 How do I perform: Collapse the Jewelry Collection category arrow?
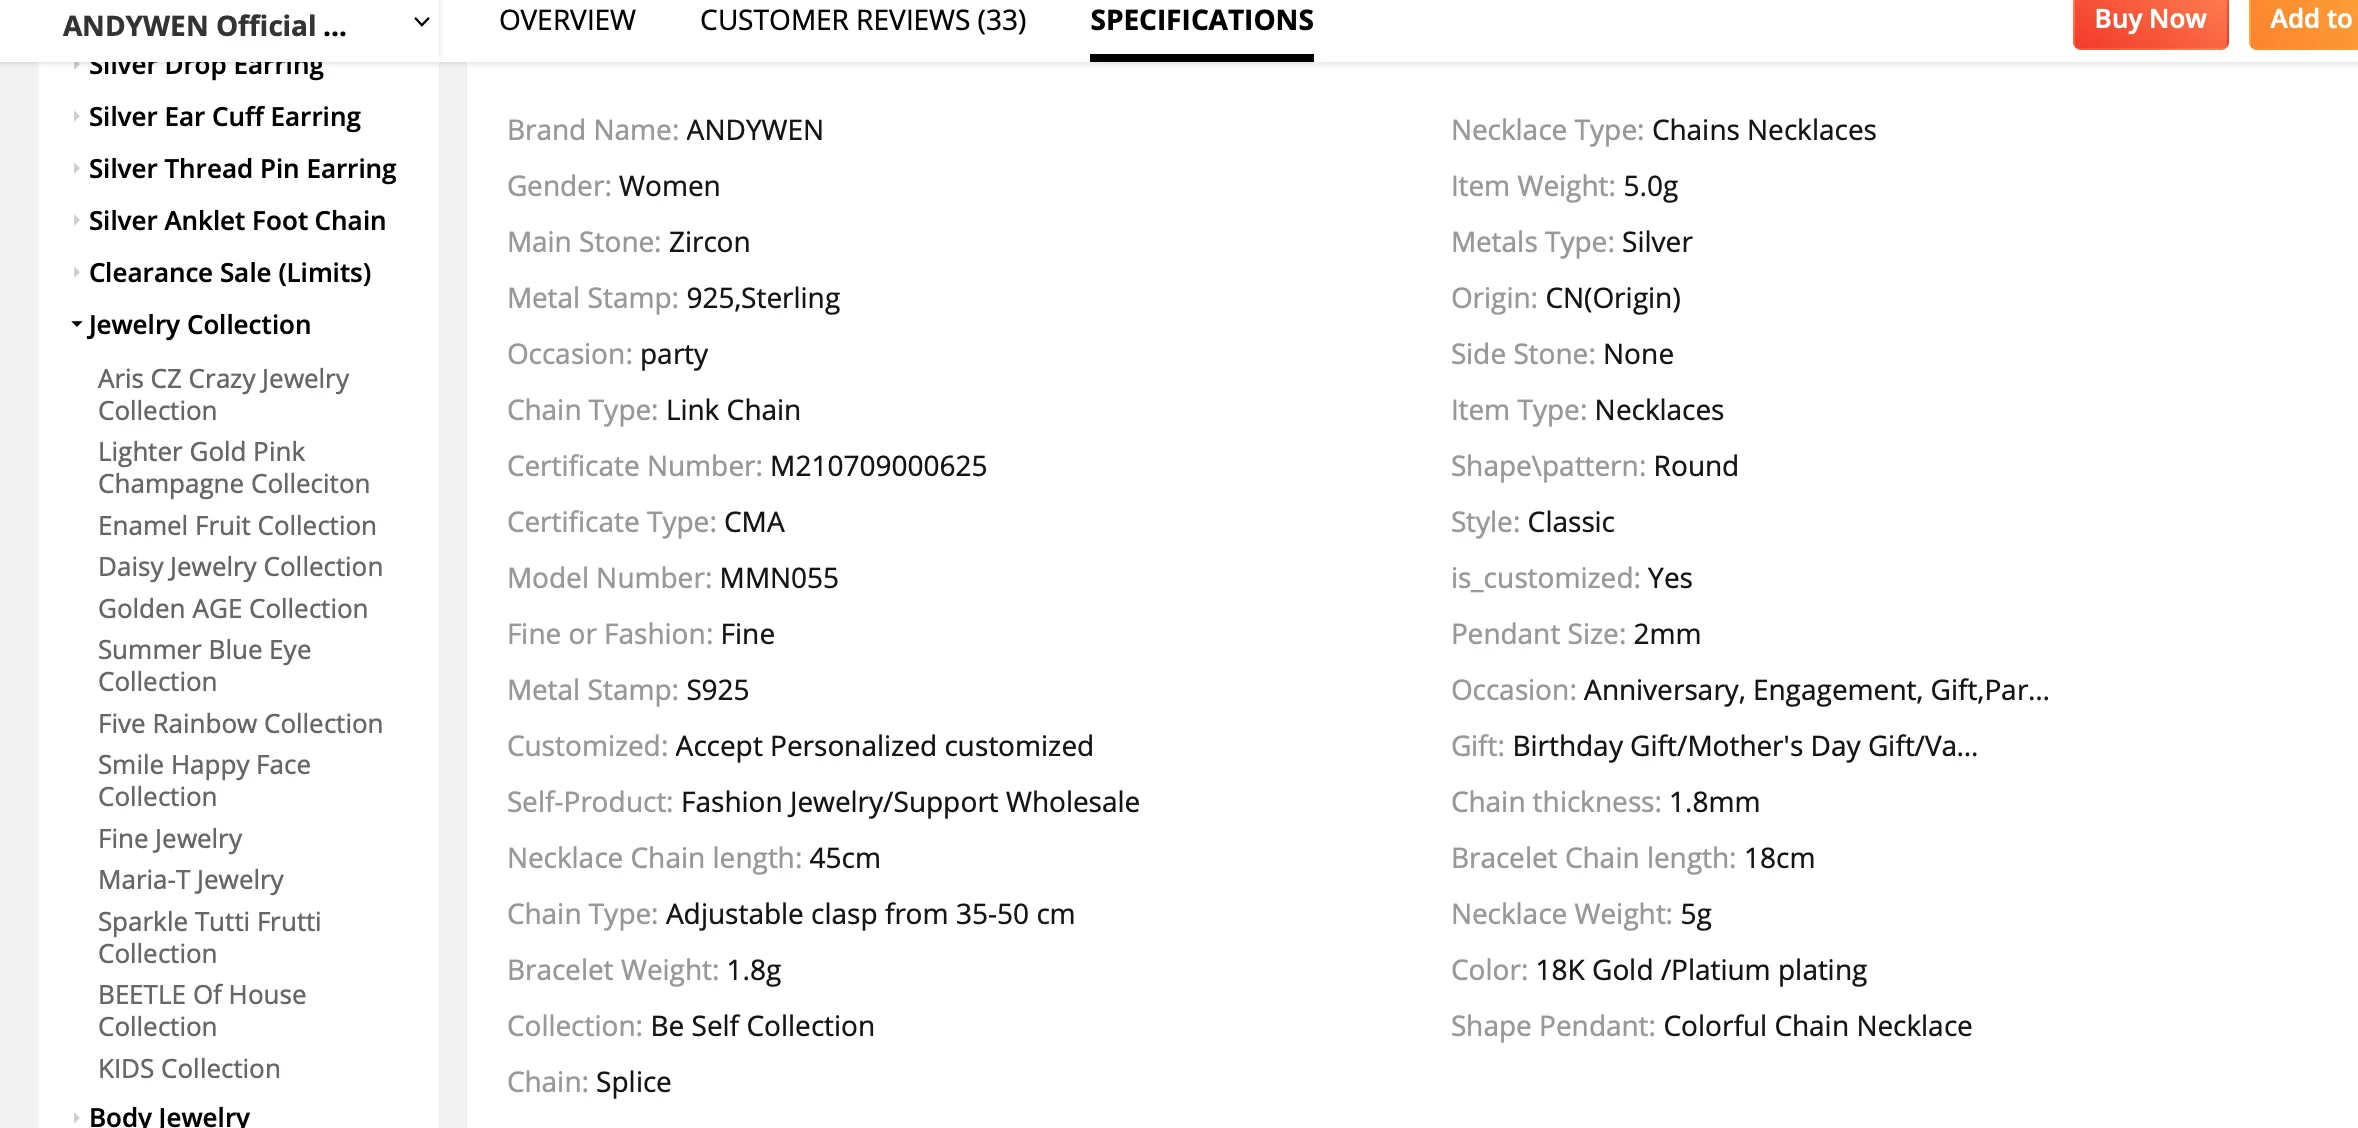click(76, 325)
